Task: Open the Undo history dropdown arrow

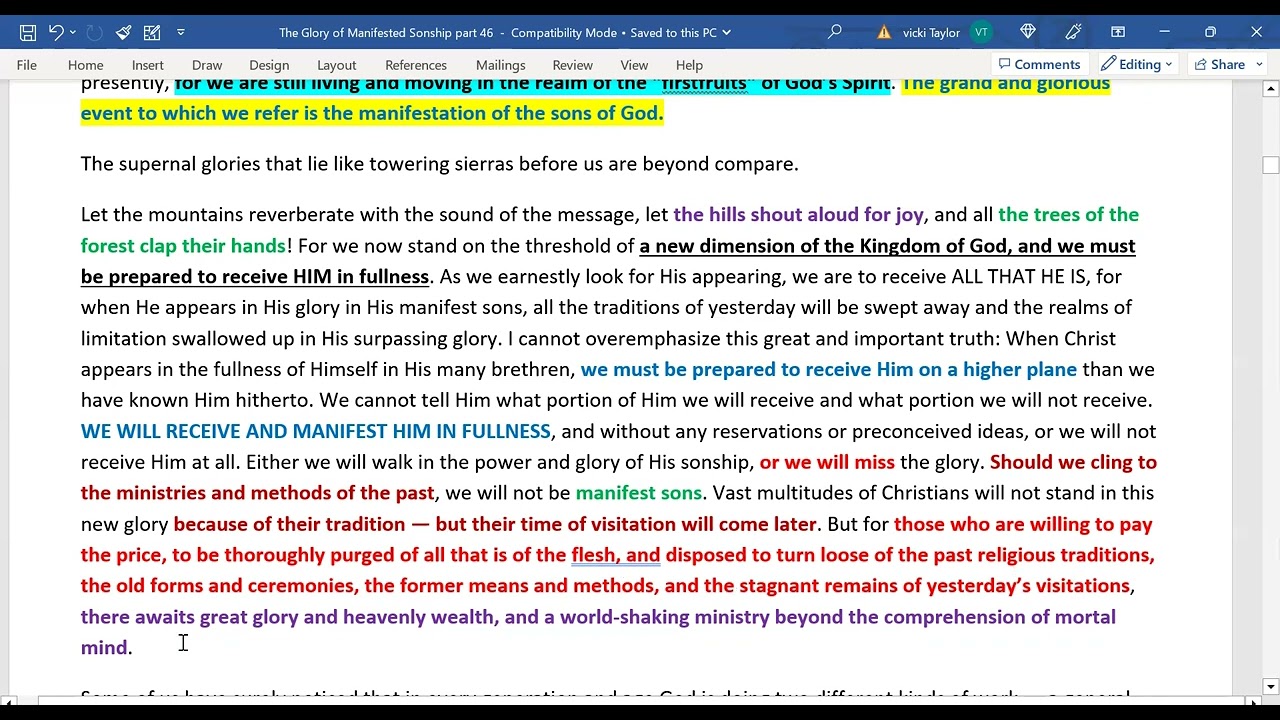Action: point(75,32)
